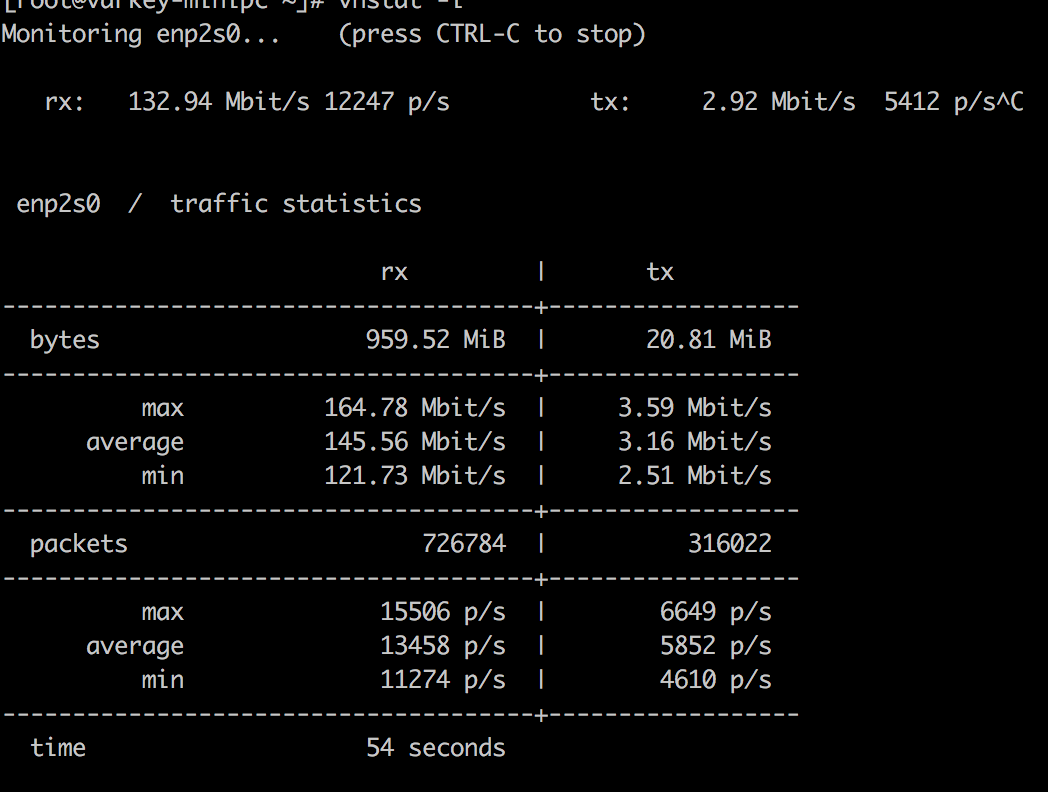Click the average tx 5852 p/s value

pos(715,646)
